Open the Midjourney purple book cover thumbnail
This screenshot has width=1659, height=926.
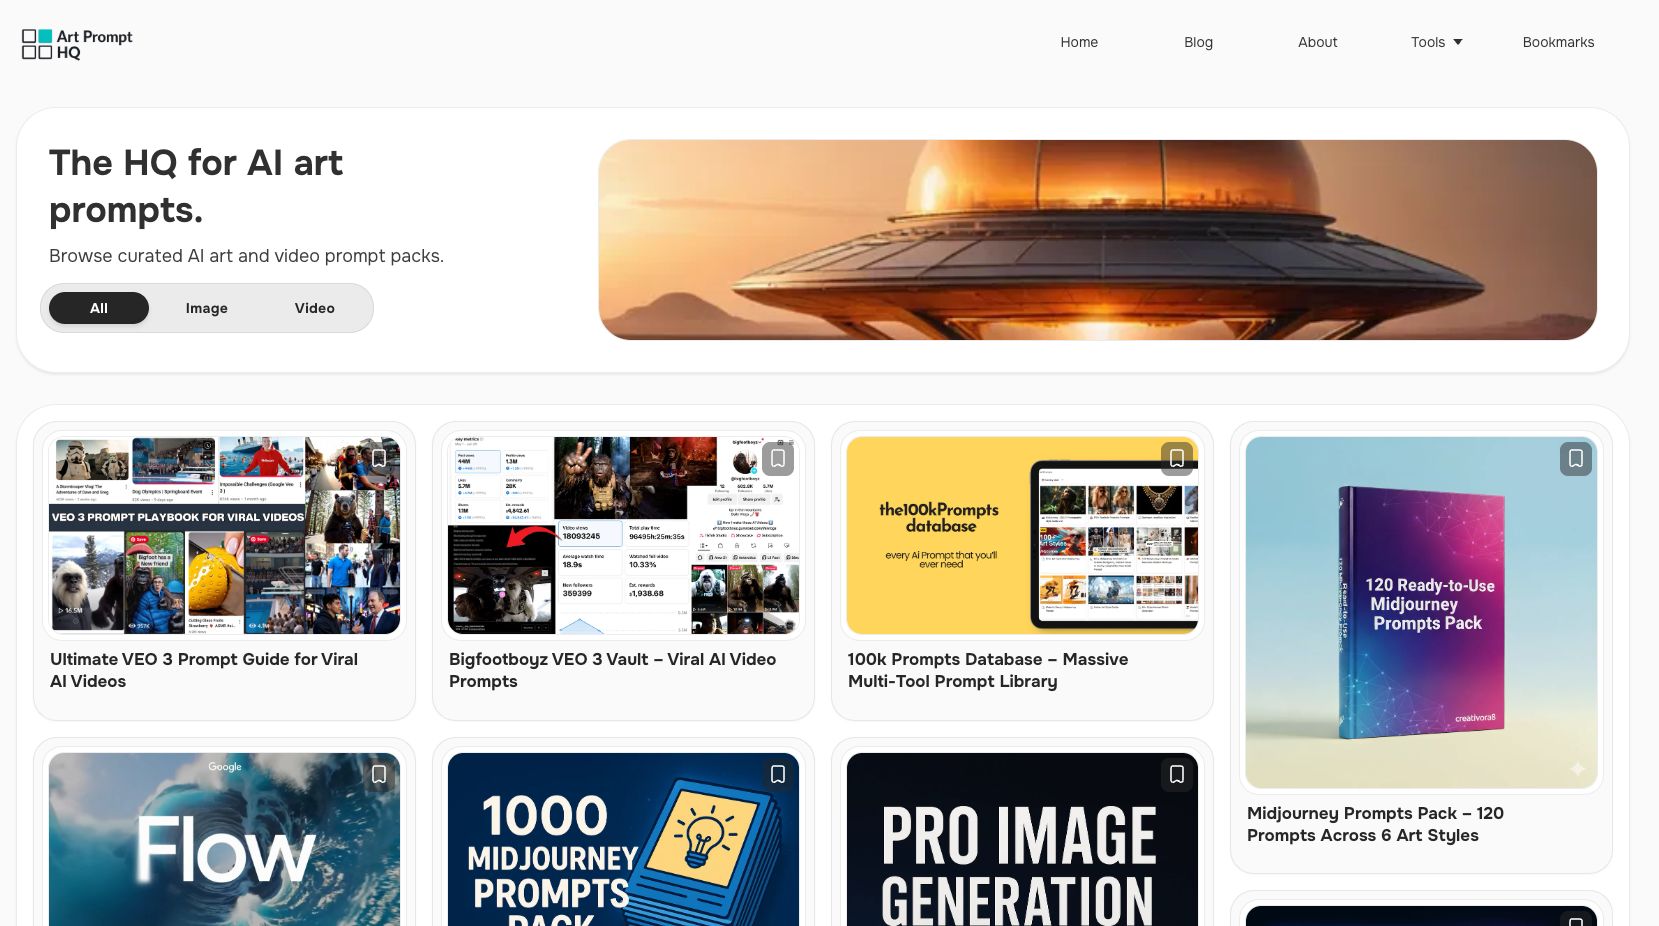pos(1421,613)
